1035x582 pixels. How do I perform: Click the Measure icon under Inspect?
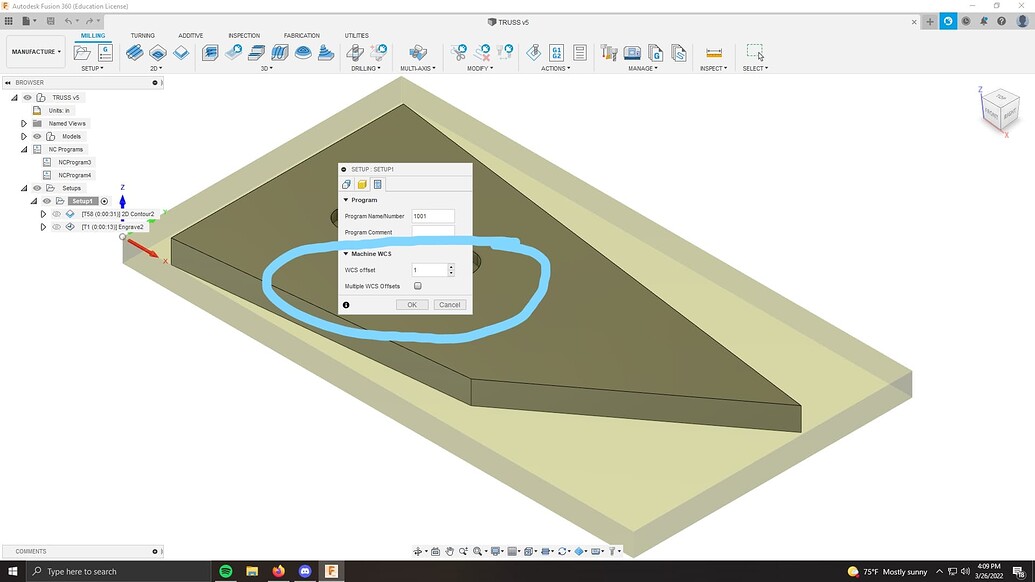[x=714, y=53]
